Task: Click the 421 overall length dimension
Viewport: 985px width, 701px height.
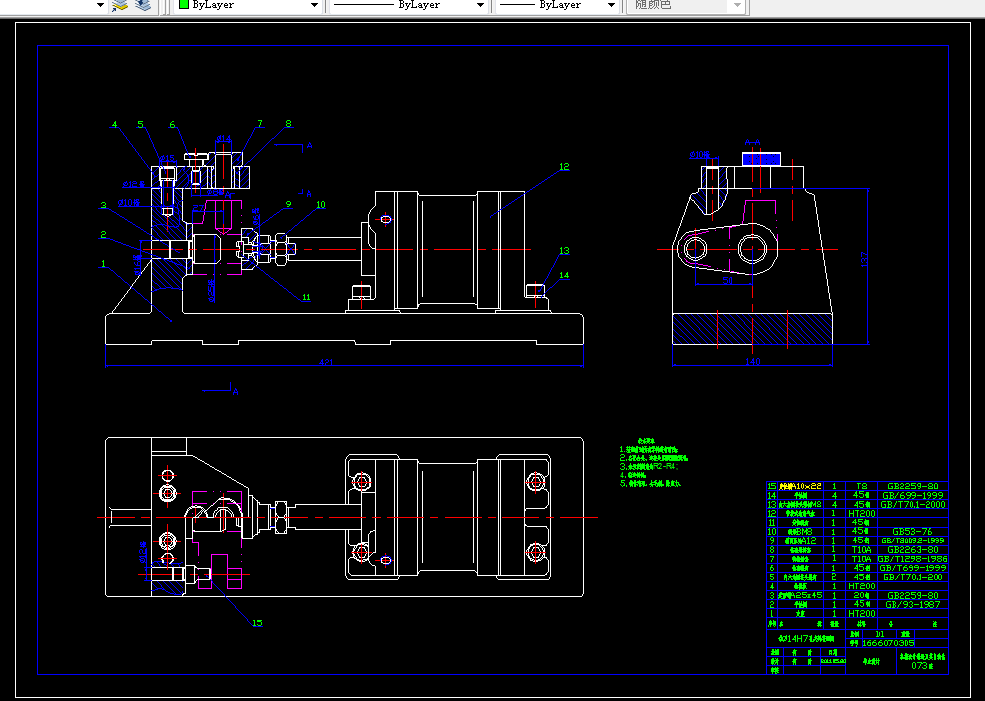Action: (x=327, y=362)
